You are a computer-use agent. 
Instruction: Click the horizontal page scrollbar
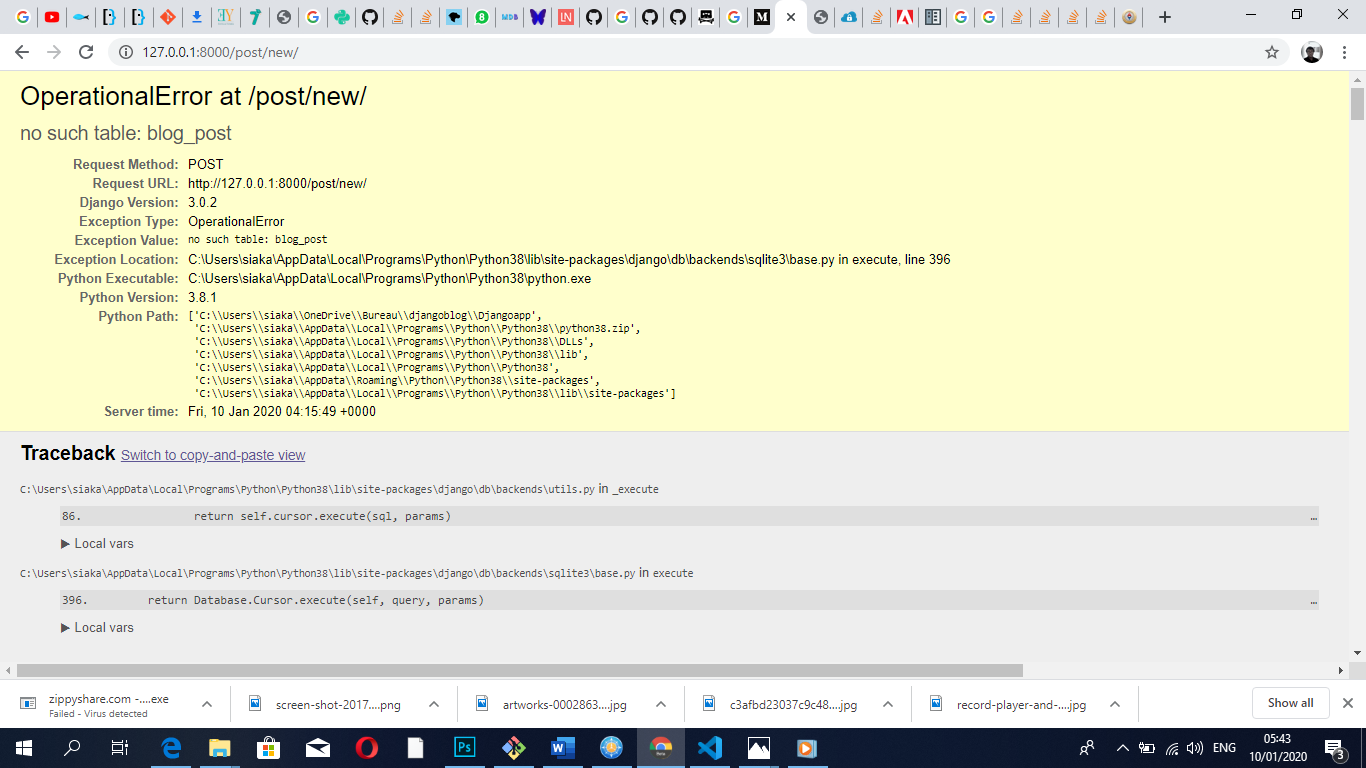[520, 670]
